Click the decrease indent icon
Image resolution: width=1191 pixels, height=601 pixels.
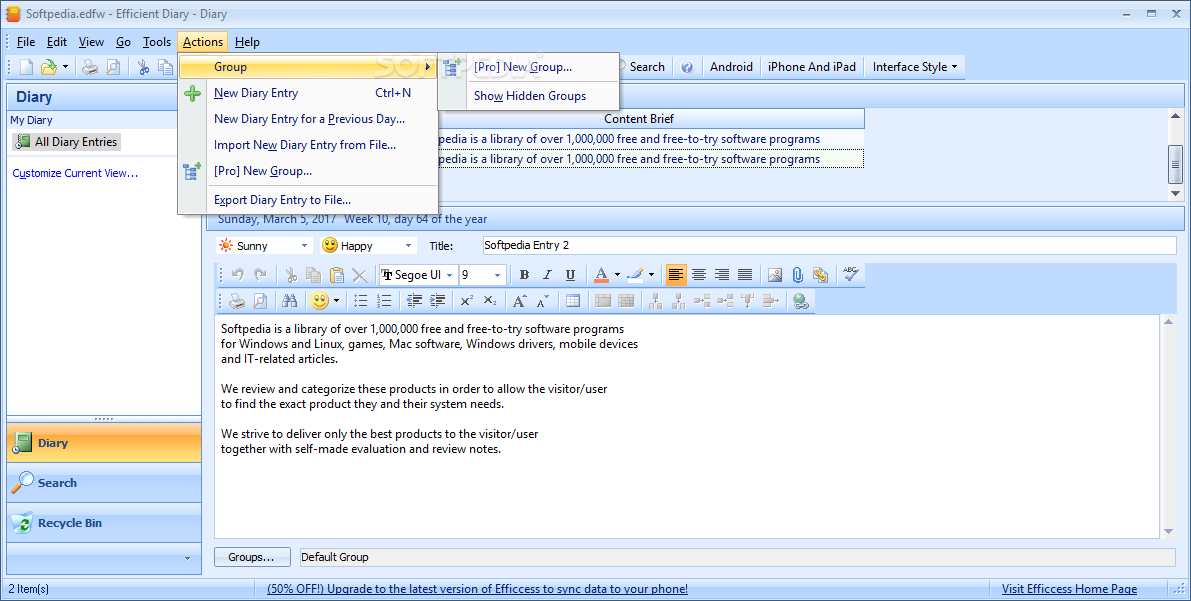[414, 301]
